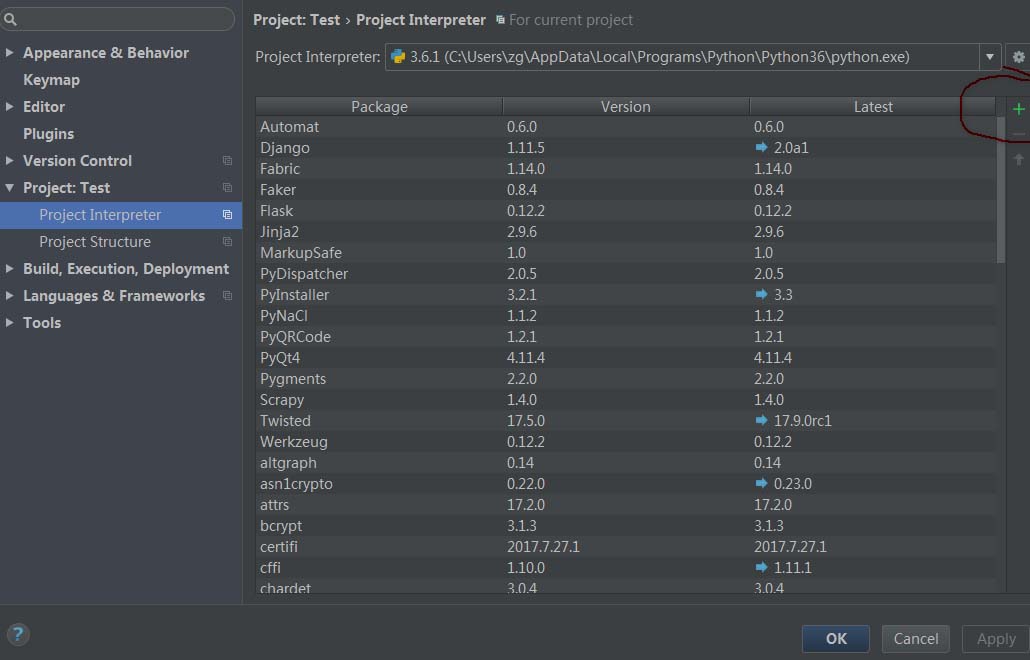Select the bcrypt package row

[625, 525]
